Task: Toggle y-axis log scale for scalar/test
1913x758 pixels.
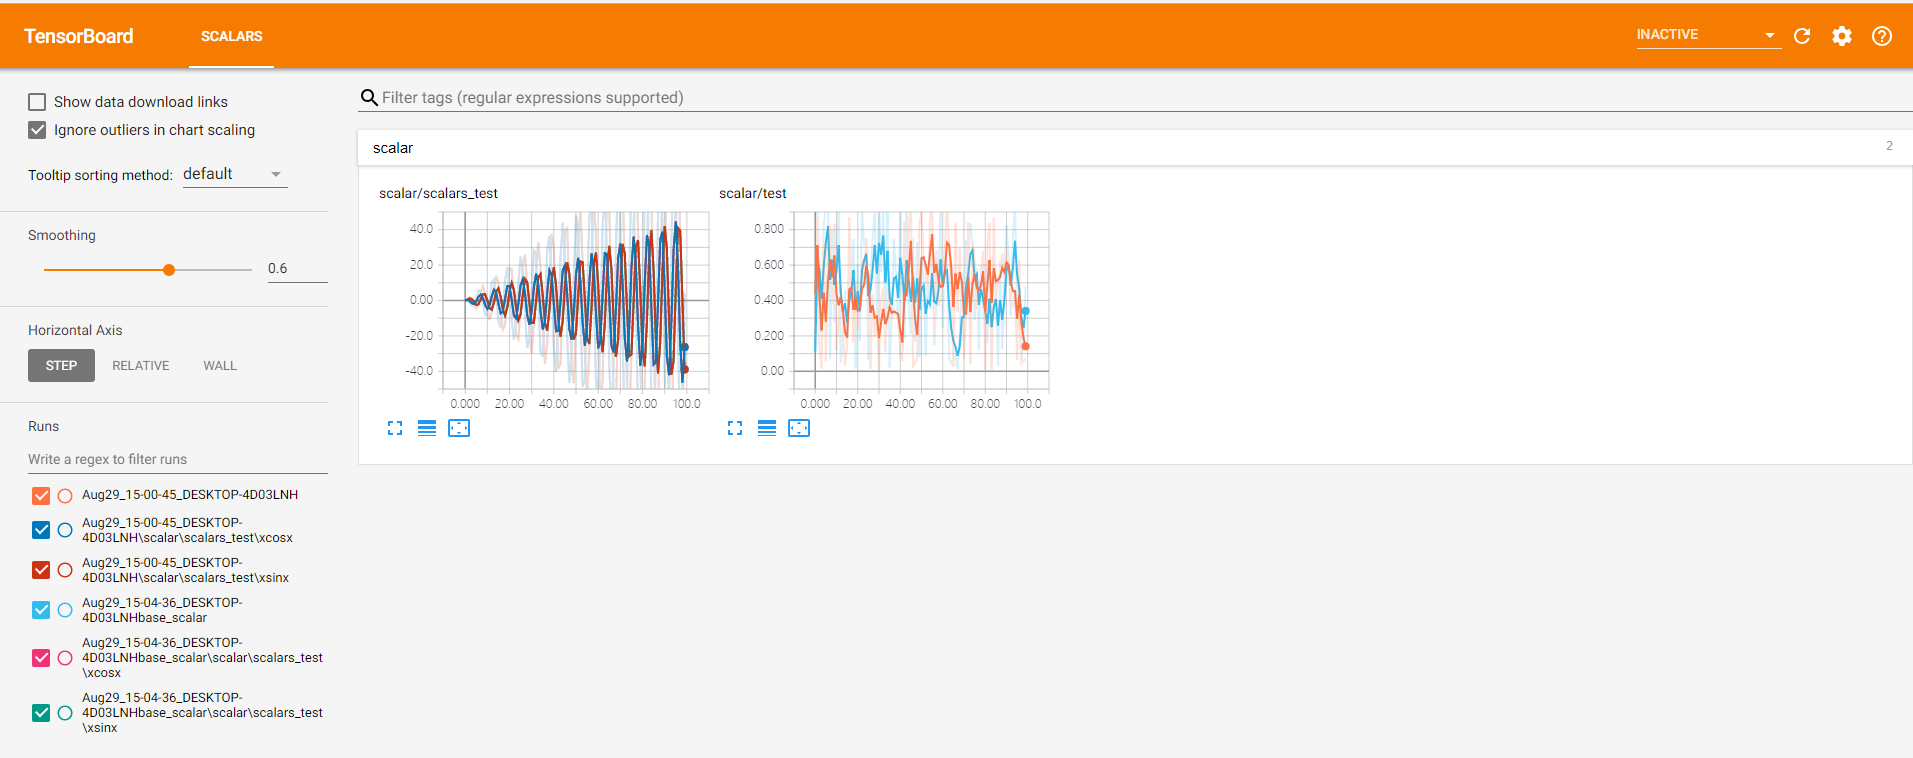Action: [x=767, y=428]
